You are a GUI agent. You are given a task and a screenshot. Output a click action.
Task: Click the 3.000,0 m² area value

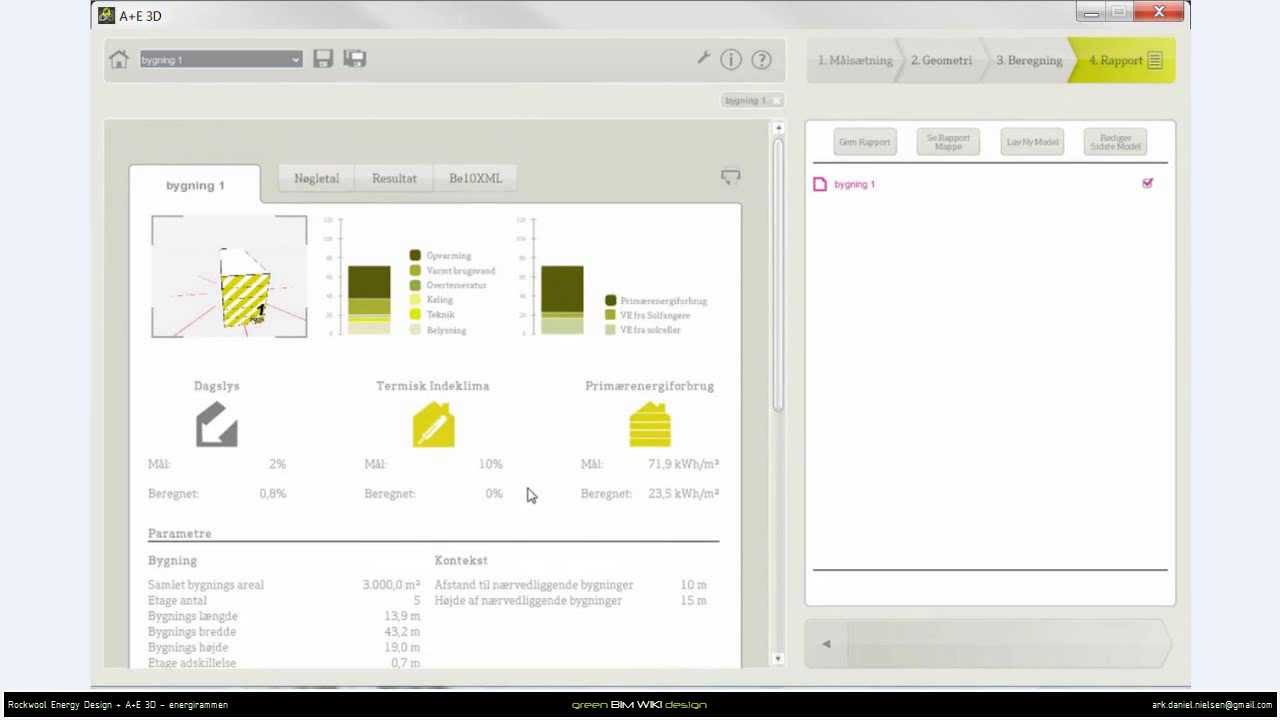click(x=391, y=585)
